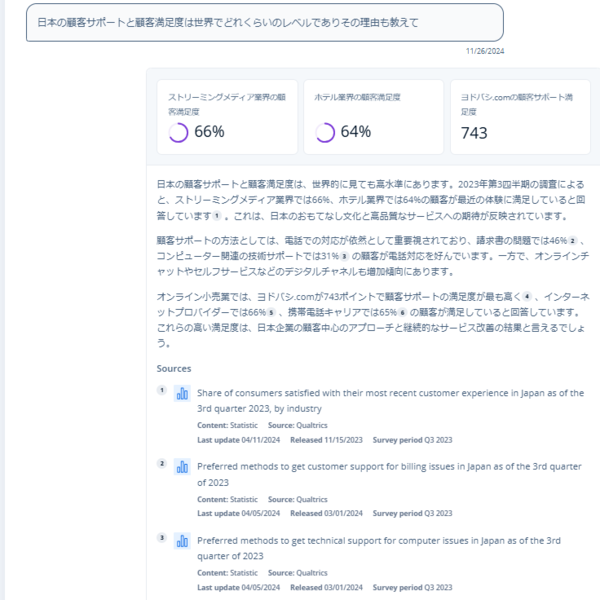Click the 66% circular progress ring
Image resolution: width=600 pixels, height=600 pixels.
coord(178,132)
